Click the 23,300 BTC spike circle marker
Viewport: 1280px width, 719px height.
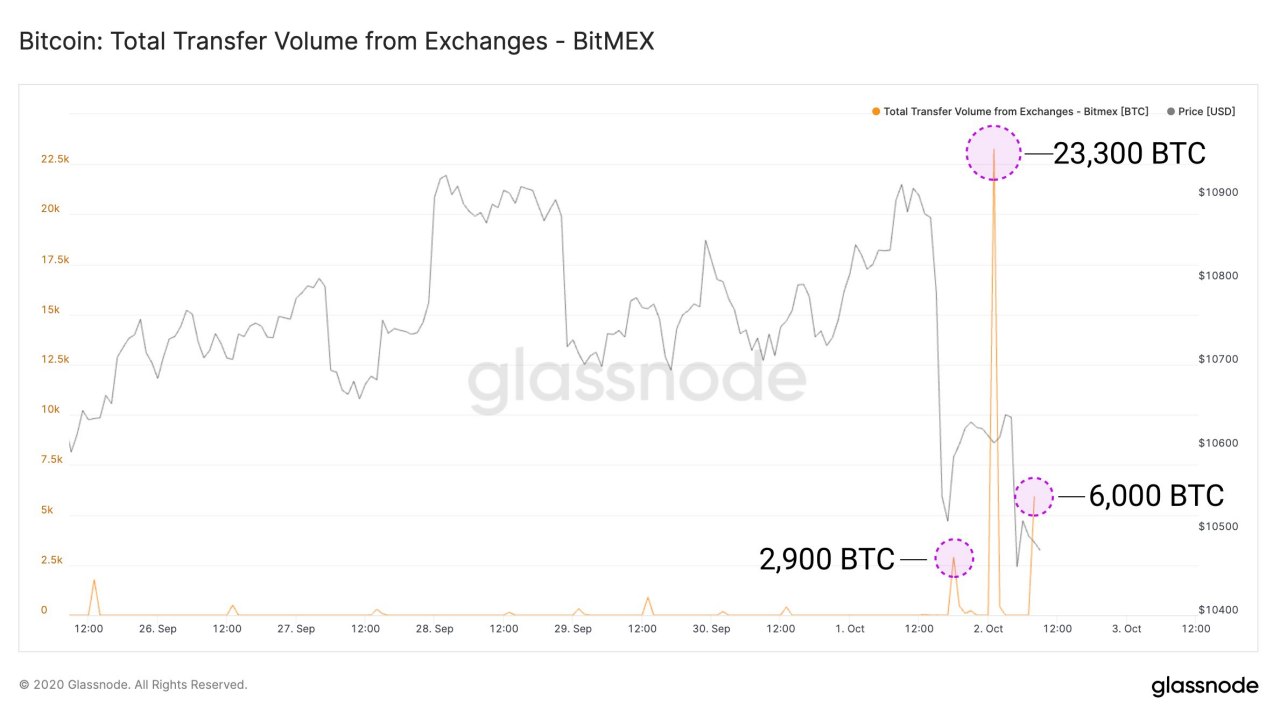pyautogui.click(x=993, y=153)
